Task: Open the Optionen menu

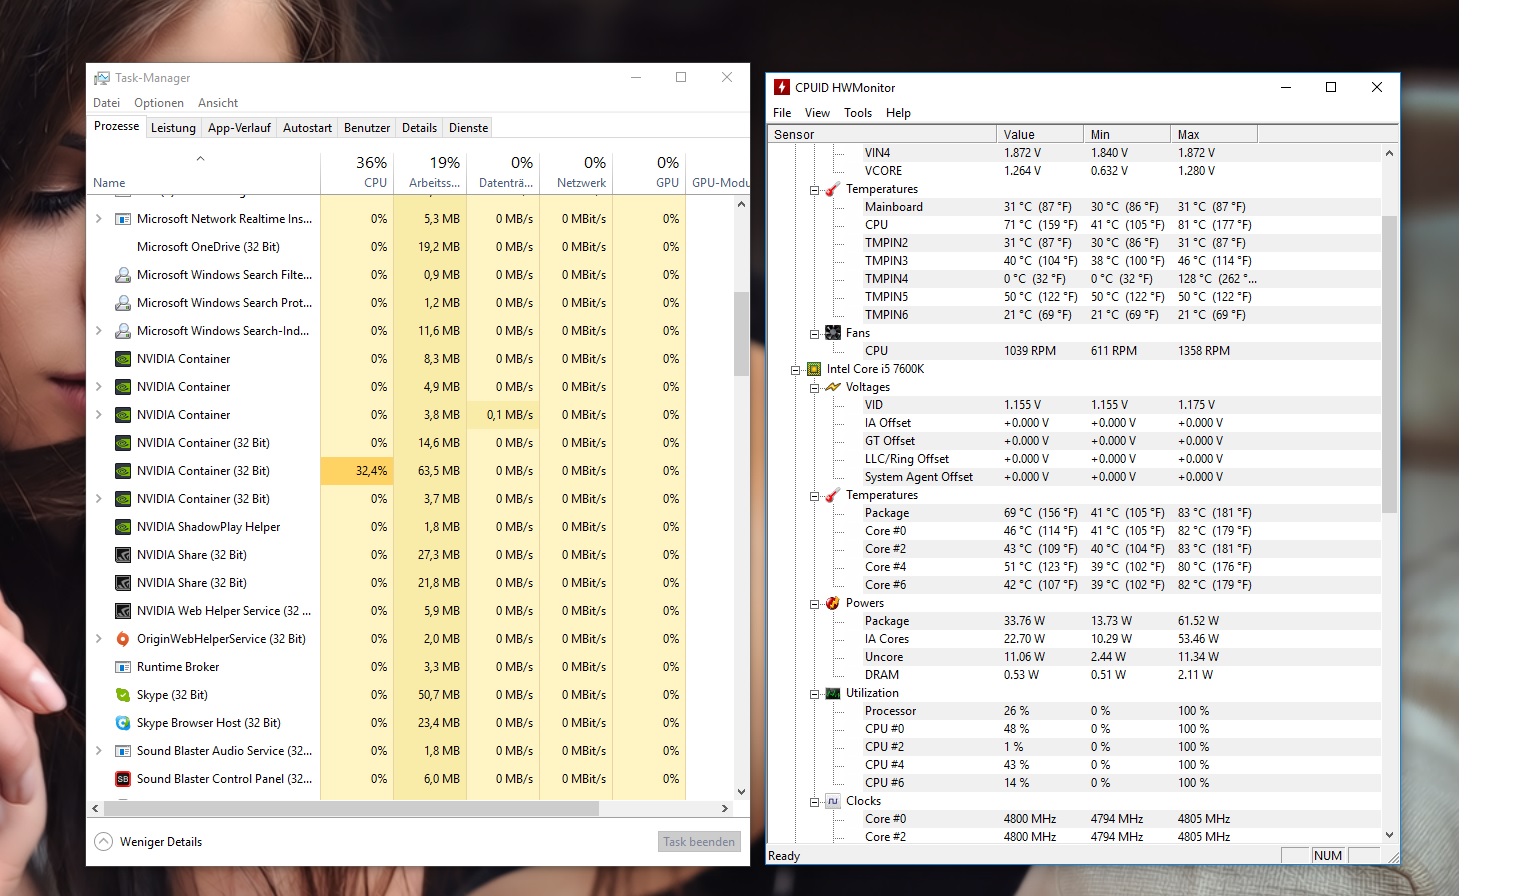Action: 159,103
